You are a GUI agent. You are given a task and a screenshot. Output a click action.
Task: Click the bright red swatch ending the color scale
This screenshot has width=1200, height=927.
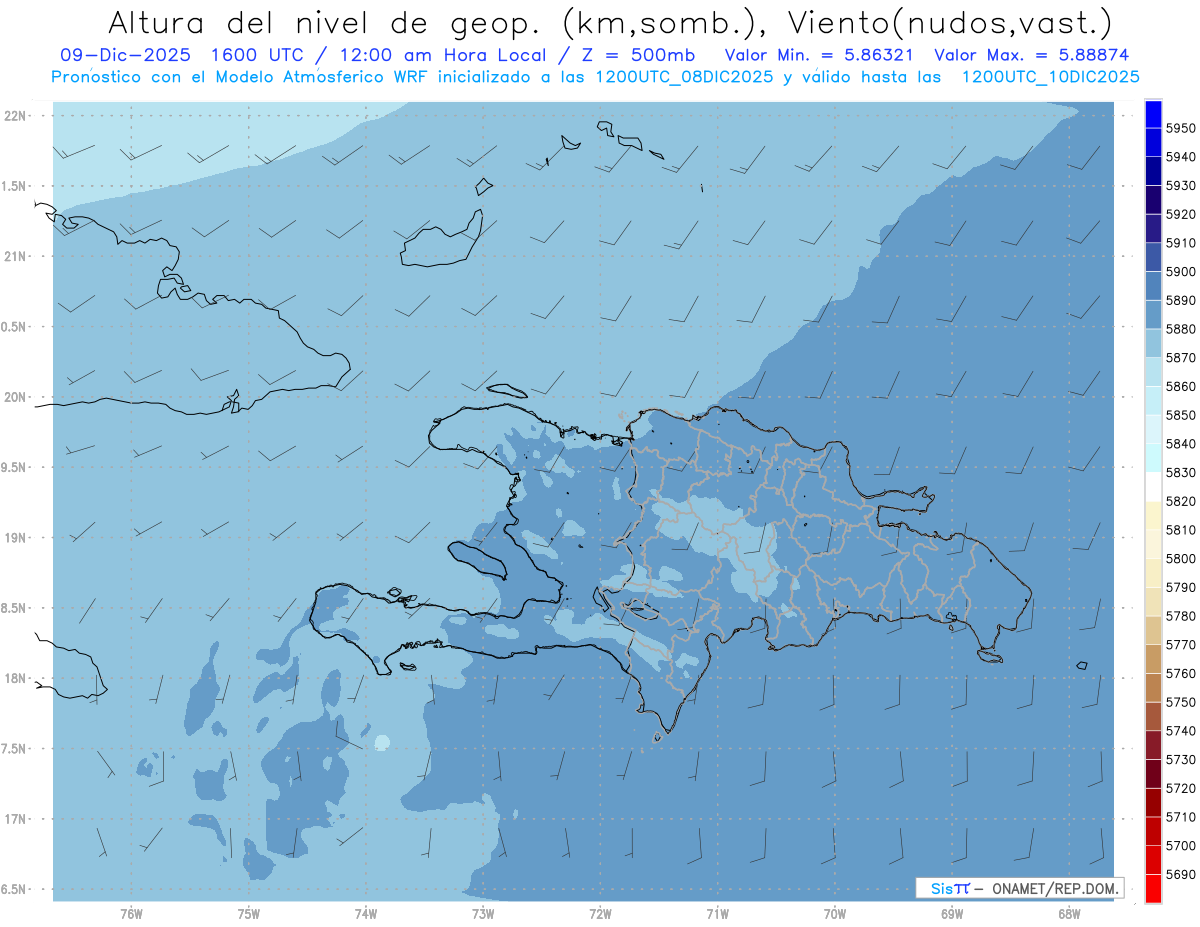(1153, 888)
